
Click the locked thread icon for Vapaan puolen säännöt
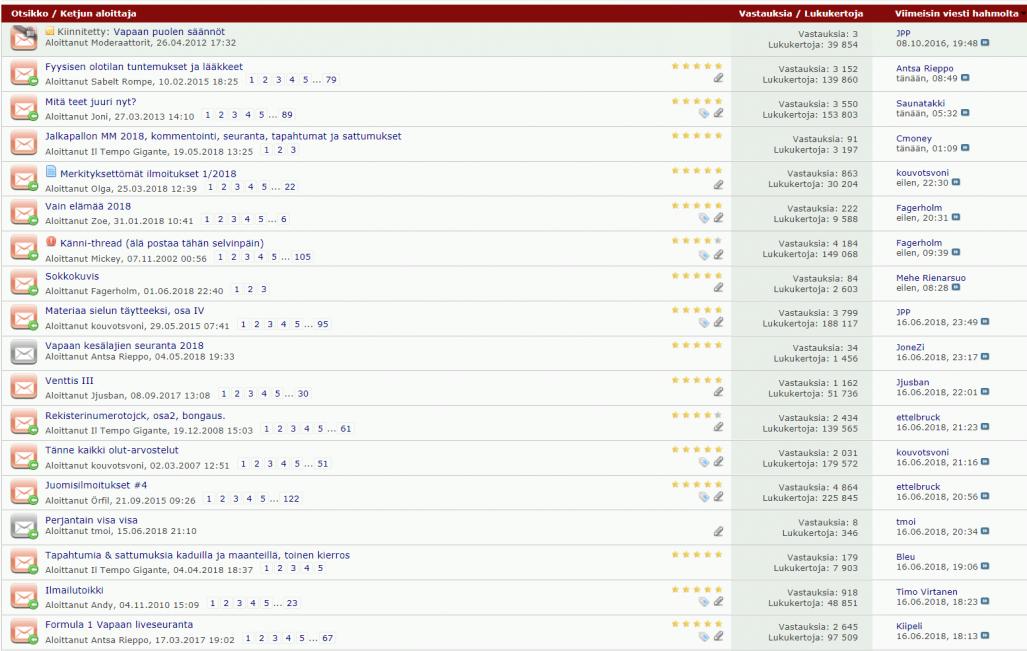[24, 38]
